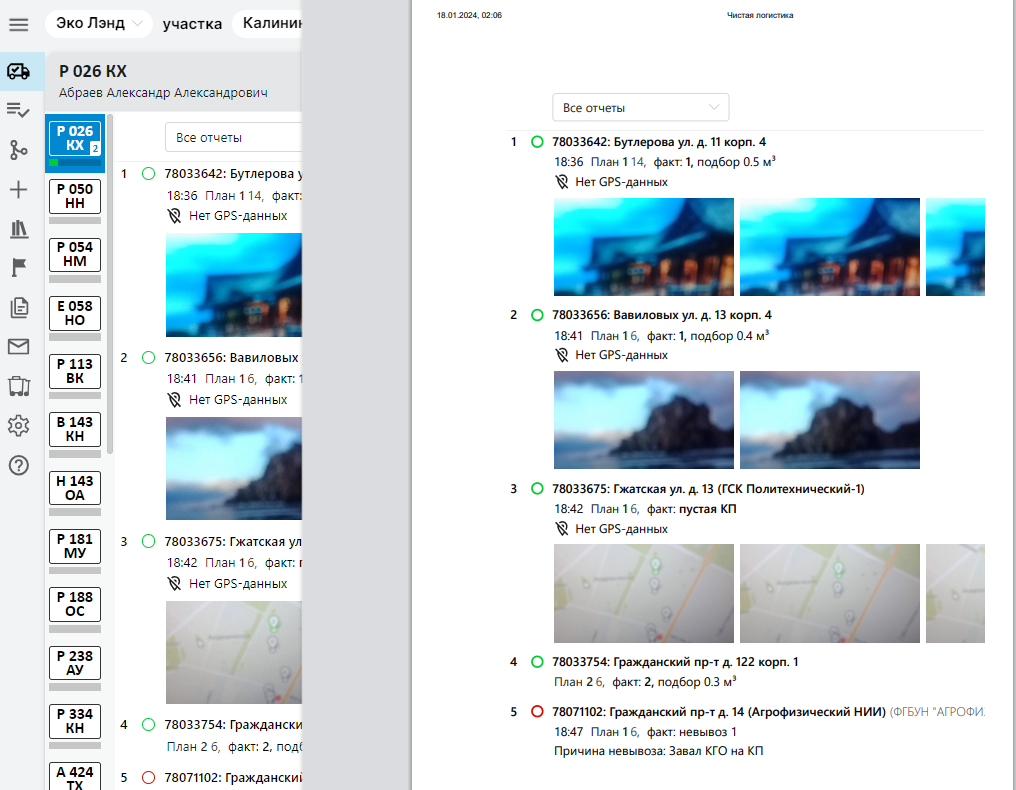Open address link 78033754 Гражданский пр-т д. 122
The height and width of the screenshot is (790, 1016).
(675, 662)
